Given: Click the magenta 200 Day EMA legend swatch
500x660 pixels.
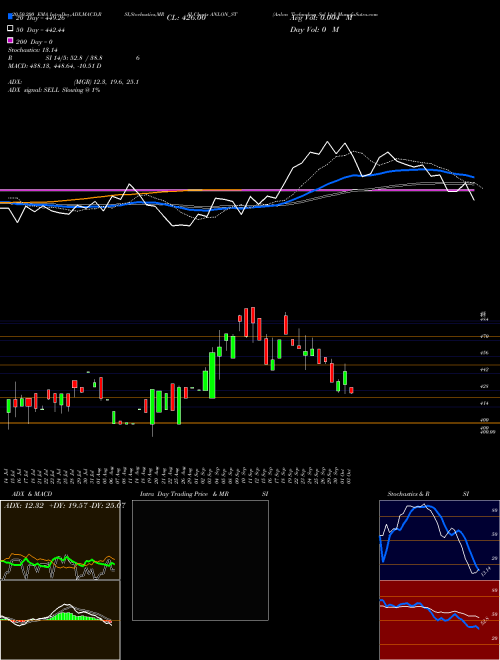Looking at the screenshot, I should click(10, 41).
